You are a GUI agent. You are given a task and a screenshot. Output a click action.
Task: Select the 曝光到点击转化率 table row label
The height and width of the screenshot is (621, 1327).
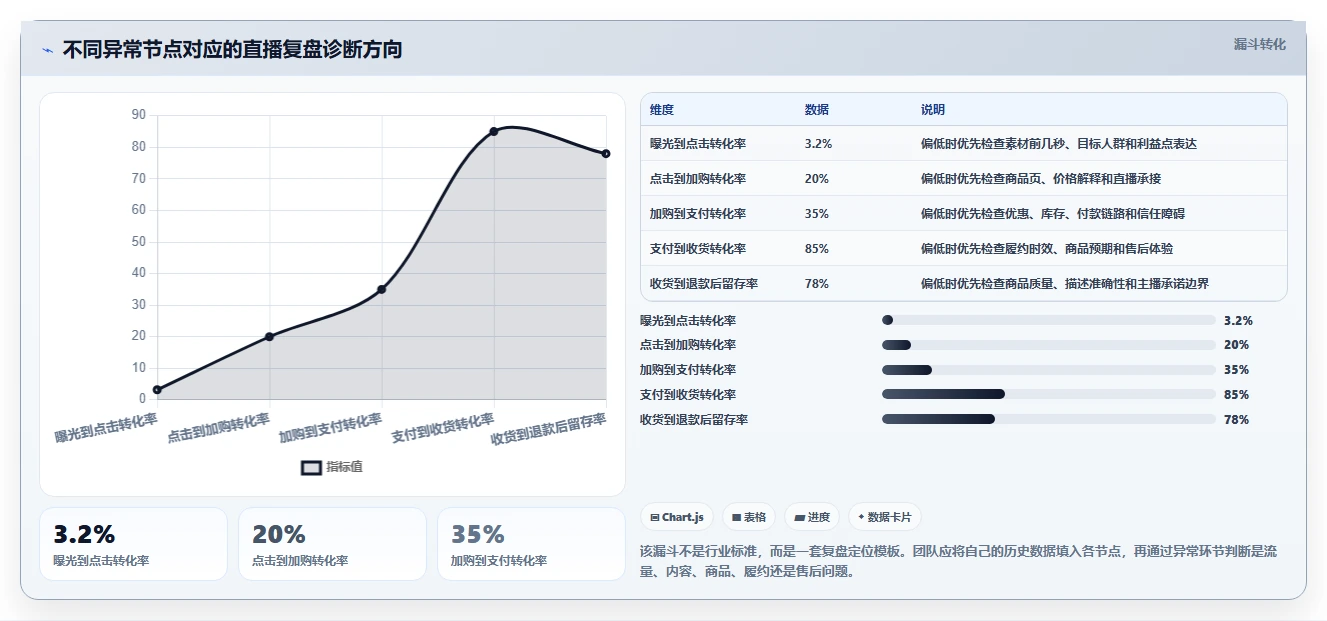[698, 144]
